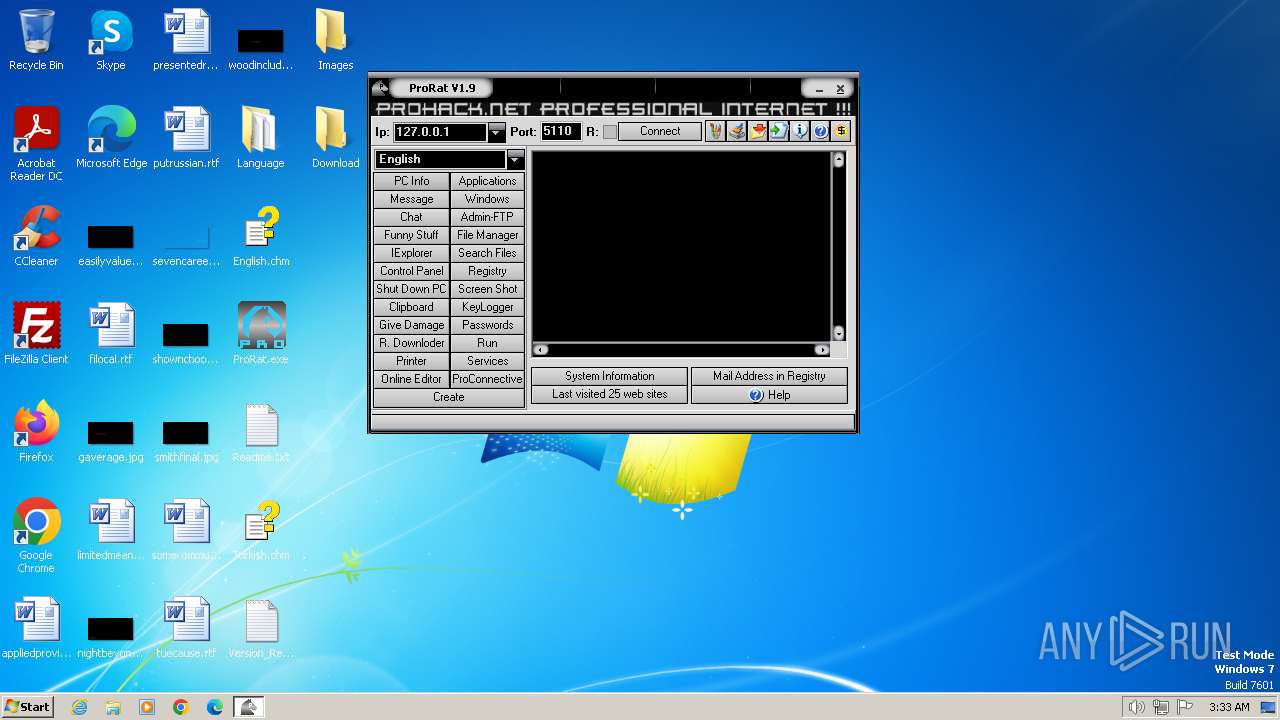The height and width of the screenshot is (720, 1280).
Task: Select the putrussian.rtf document icon
Action: pos(186,138)
